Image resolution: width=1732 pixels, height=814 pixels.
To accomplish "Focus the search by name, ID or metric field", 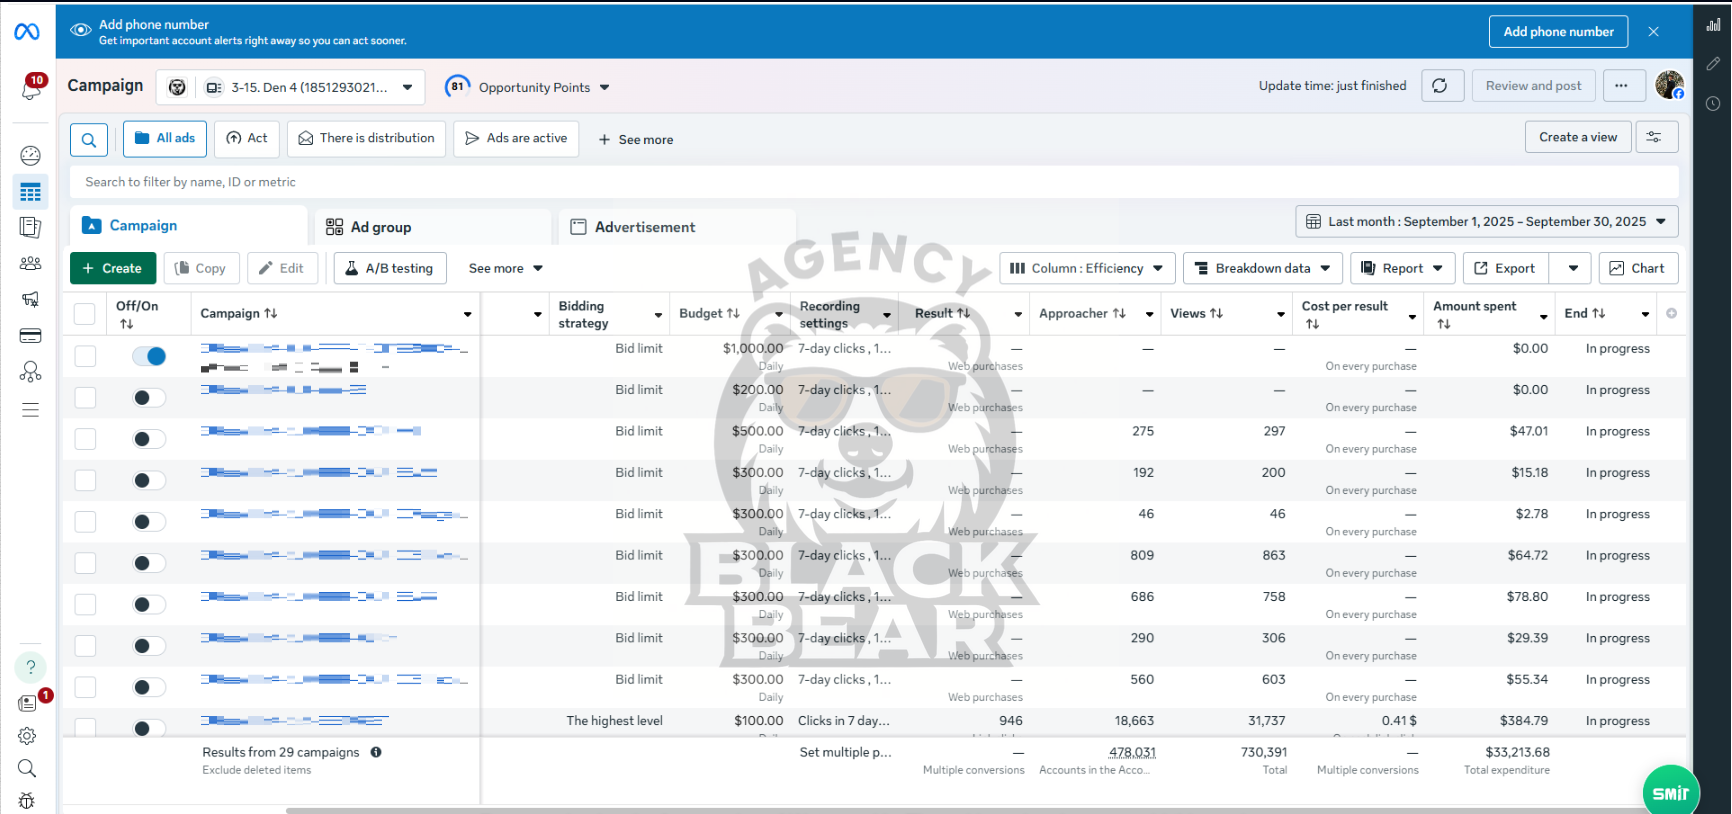I will (874, 182).
